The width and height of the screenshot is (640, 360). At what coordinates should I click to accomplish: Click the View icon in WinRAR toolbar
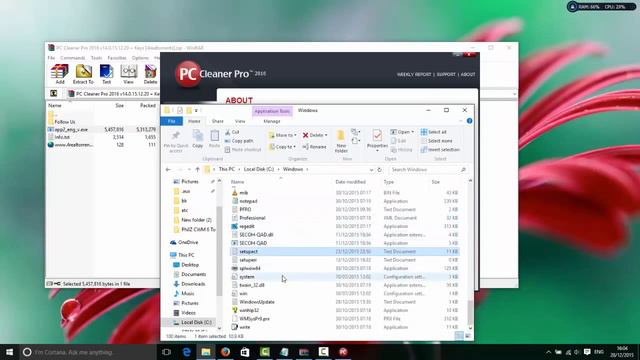pos(129,74)
